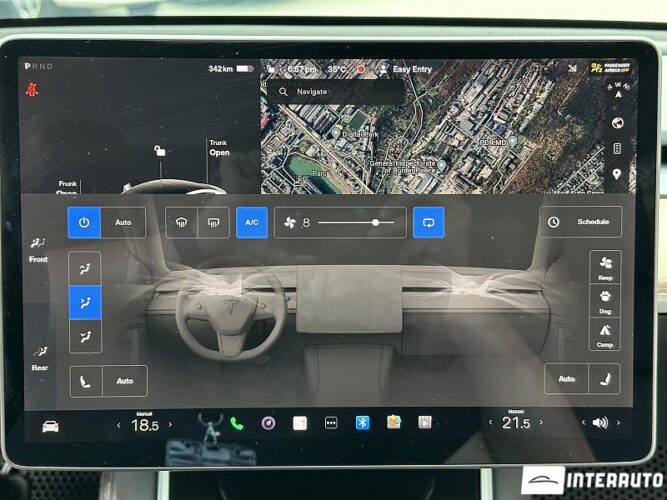Image resolution: width=667 pixels, height=500 pixels.
Task: Enable Auto climate mode
Action: click(x=123, y=223)
